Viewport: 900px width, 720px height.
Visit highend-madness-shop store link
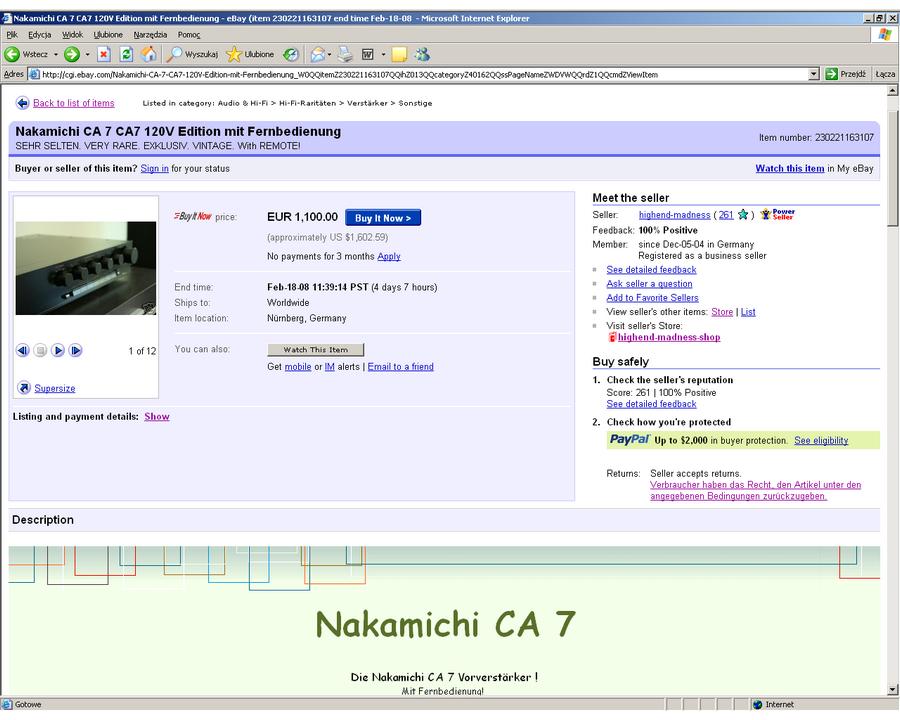click(x=669, y=337)
